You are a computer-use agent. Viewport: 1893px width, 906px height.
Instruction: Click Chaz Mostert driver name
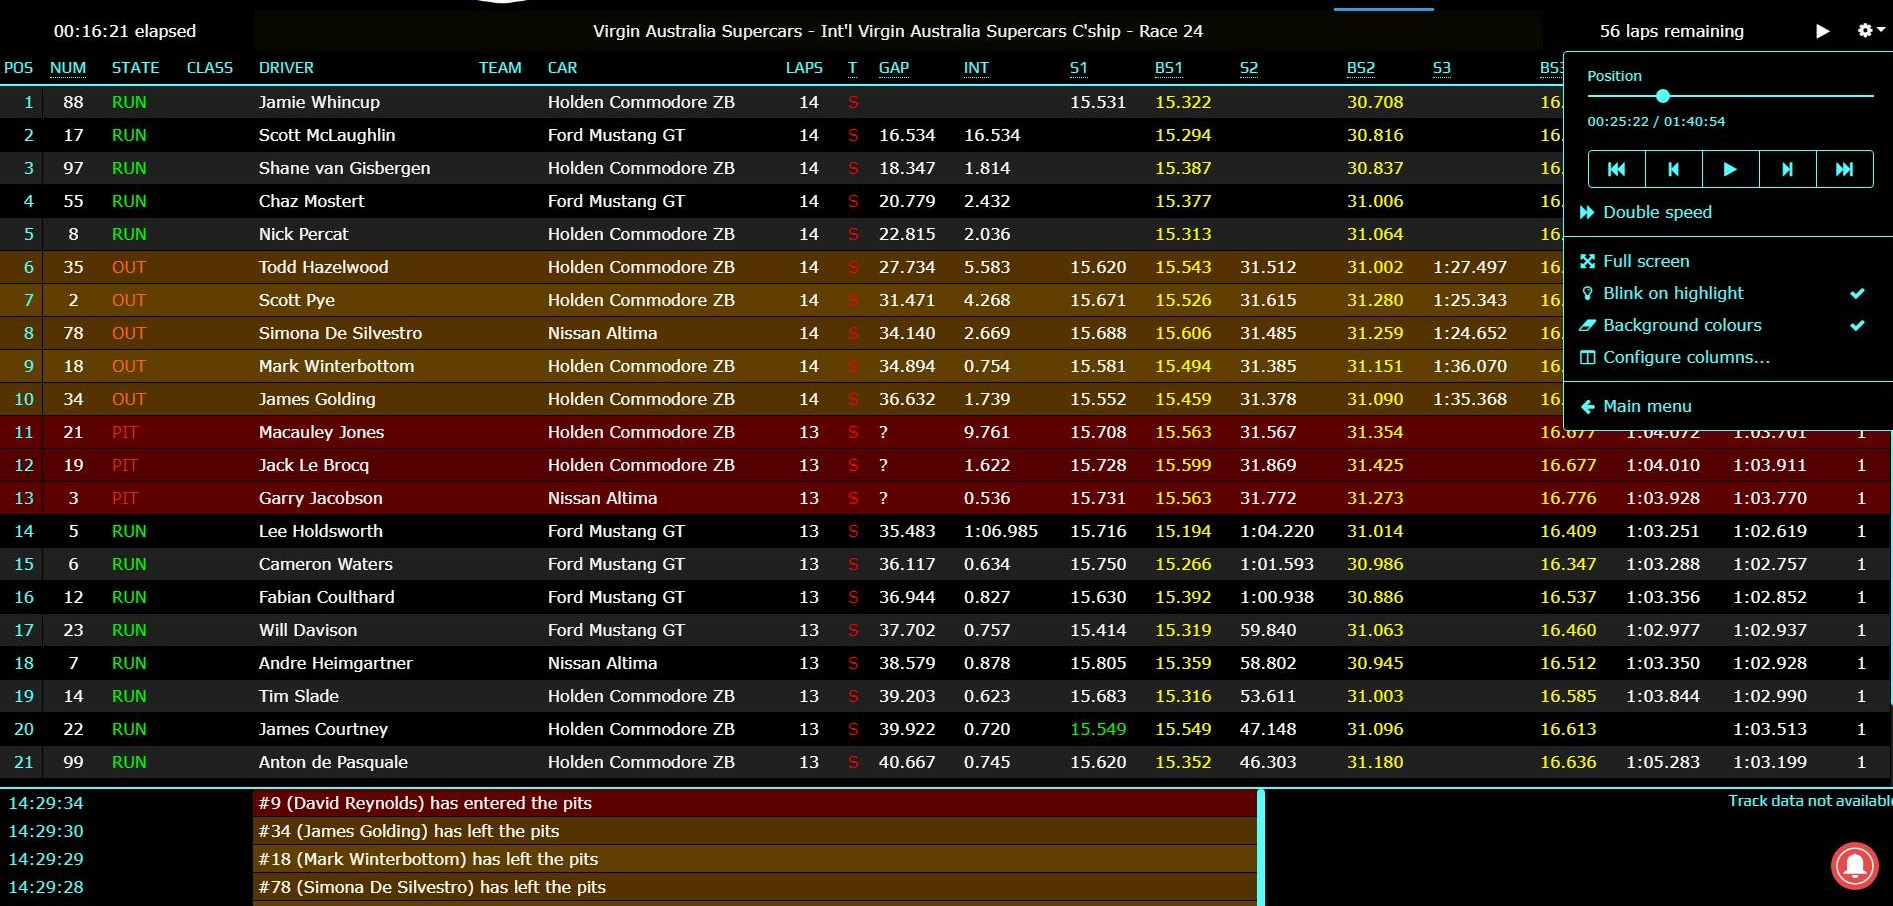point(311,201)
